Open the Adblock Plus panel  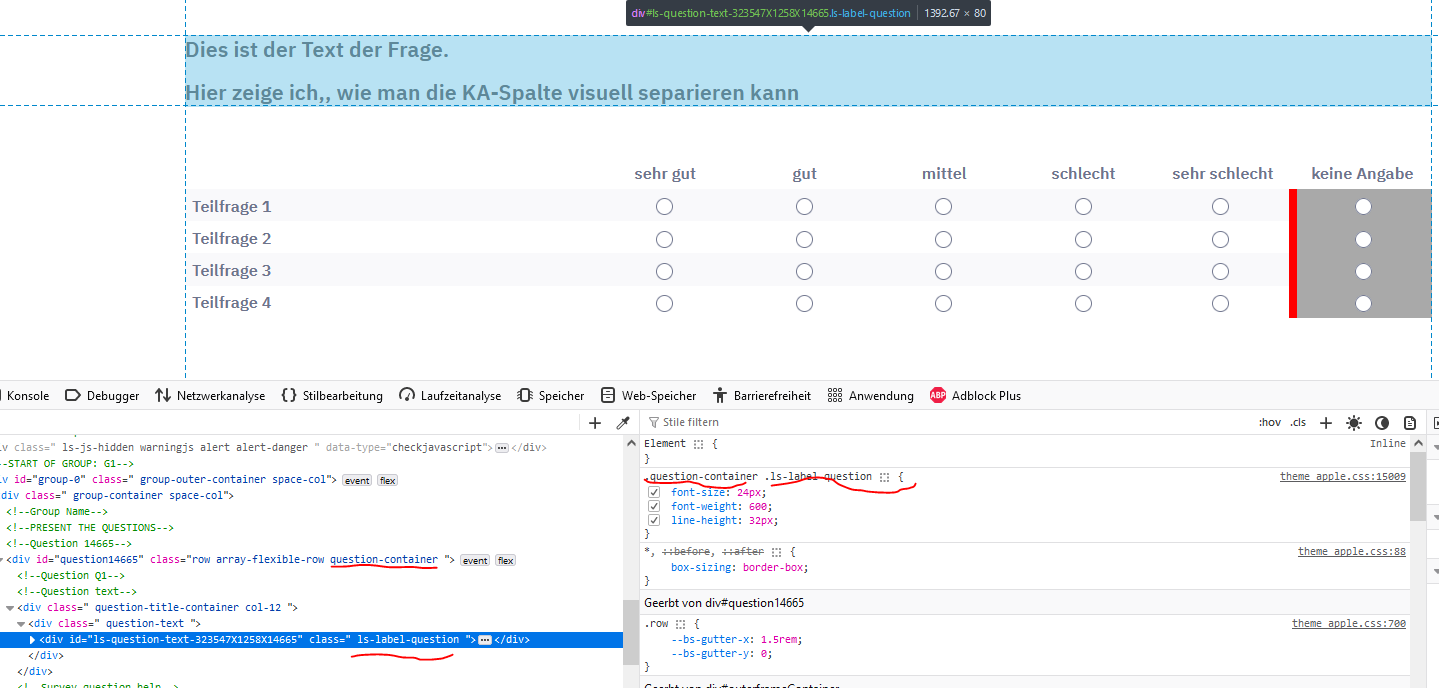pyautogui.click(x=975, y=396)
